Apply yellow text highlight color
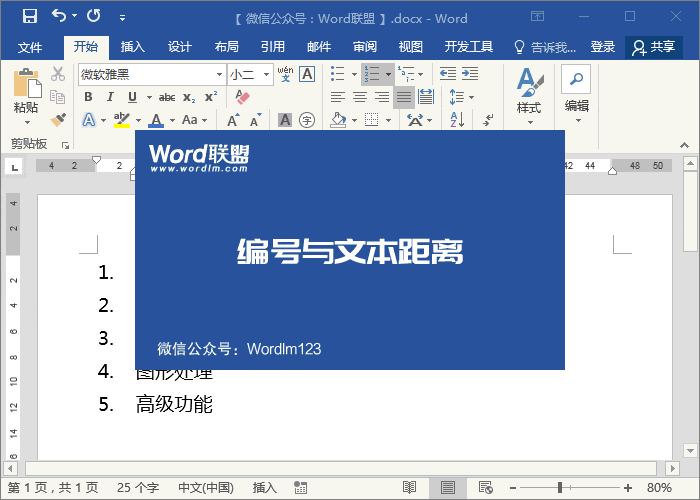The width and height of the screenshot is (700, 500). coord(121,120)
